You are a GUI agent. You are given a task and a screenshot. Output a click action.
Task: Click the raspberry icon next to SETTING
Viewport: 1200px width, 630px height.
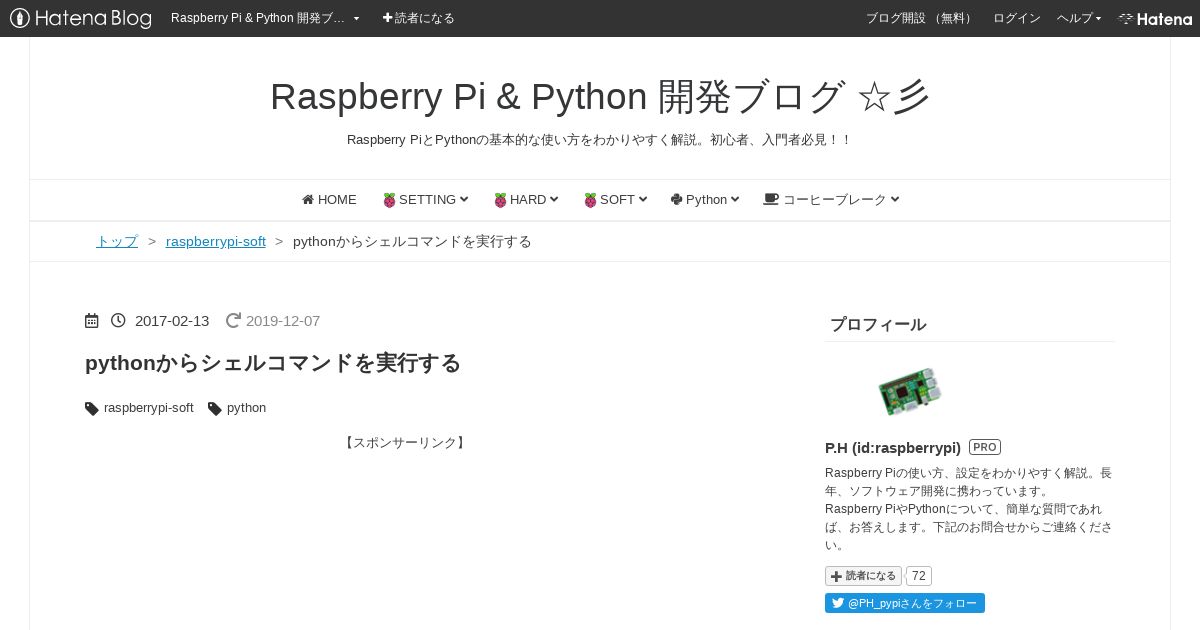(389, 200)
